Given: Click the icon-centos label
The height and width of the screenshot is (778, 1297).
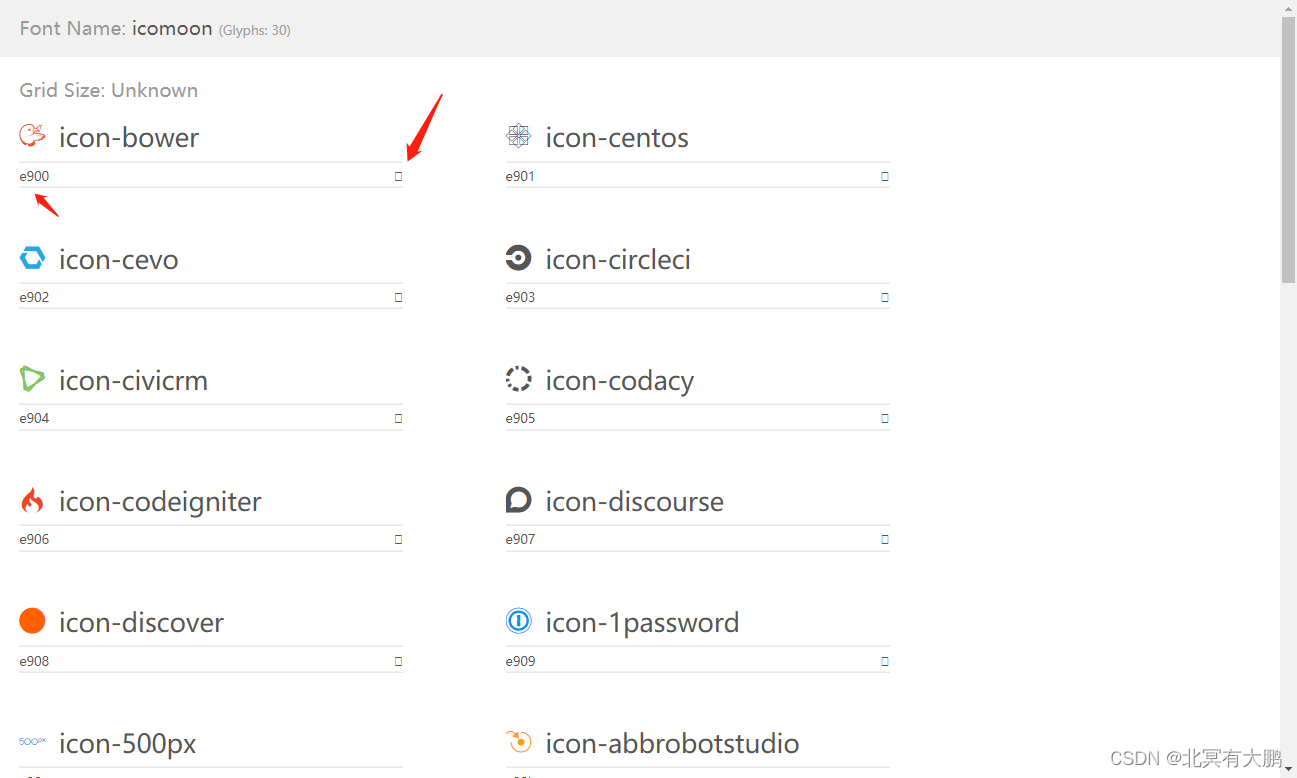Looking at the screenshot, I should pos(617,137).
